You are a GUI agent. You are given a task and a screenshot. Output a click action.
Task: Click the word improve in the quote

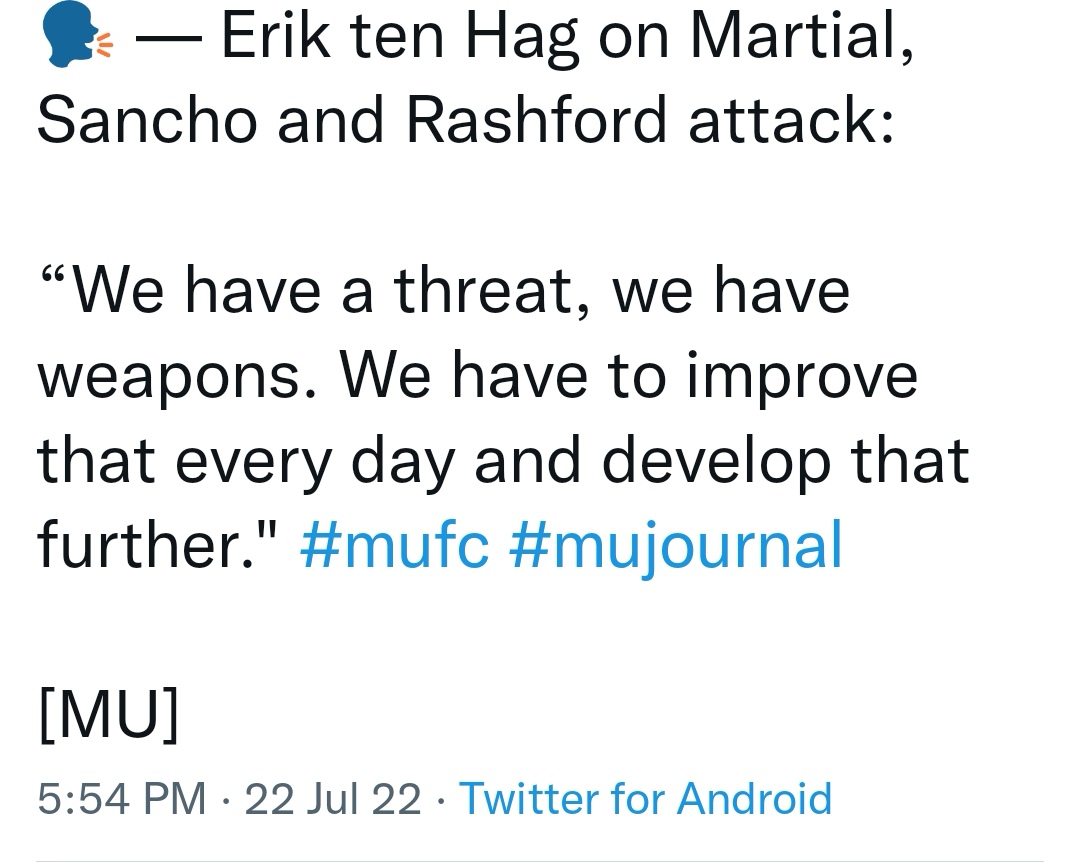[802, 378]
